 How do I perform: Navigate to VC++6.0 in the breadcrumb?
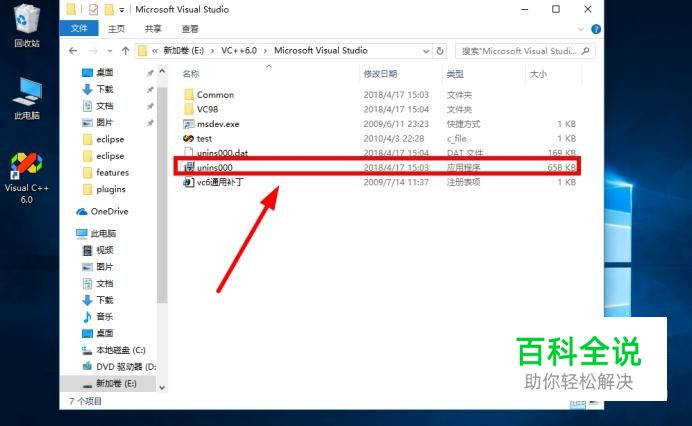[239, 51]
